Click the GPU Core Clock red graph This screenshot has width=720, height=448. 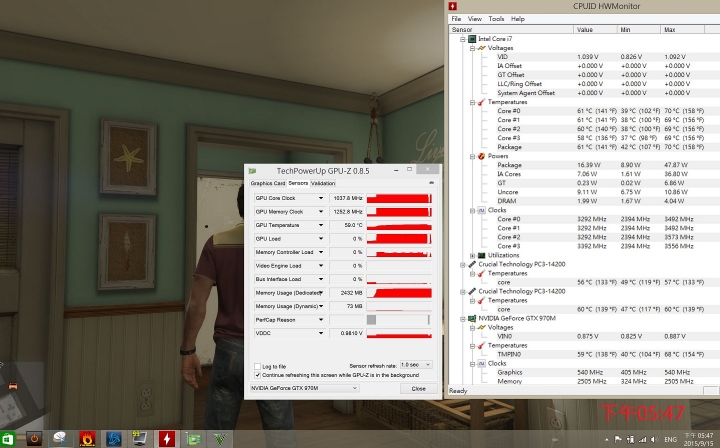(399, 198)
